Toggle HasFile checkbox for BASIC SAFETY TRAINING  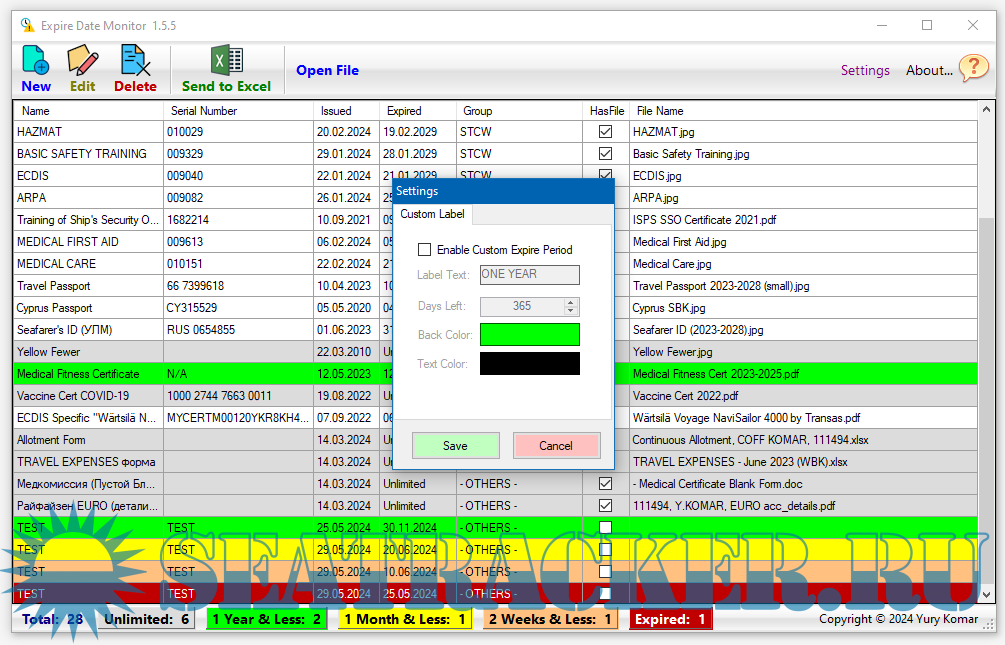coord(605,154)
